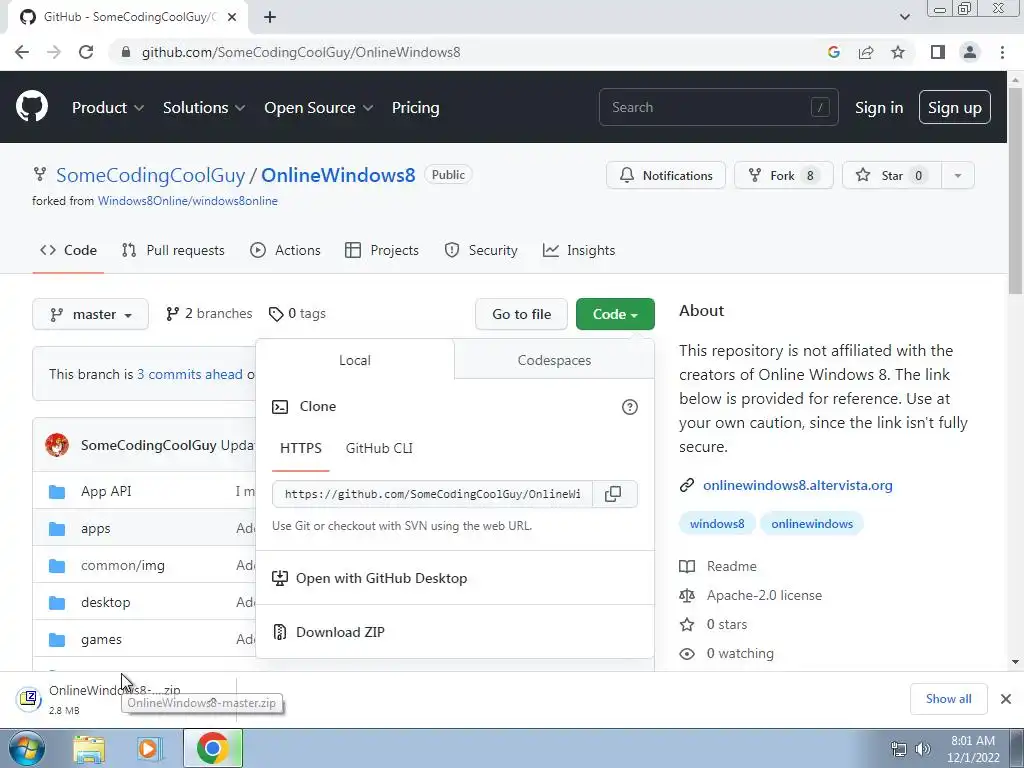
Task: Click the Go to file button
Action: pos(521,314)
